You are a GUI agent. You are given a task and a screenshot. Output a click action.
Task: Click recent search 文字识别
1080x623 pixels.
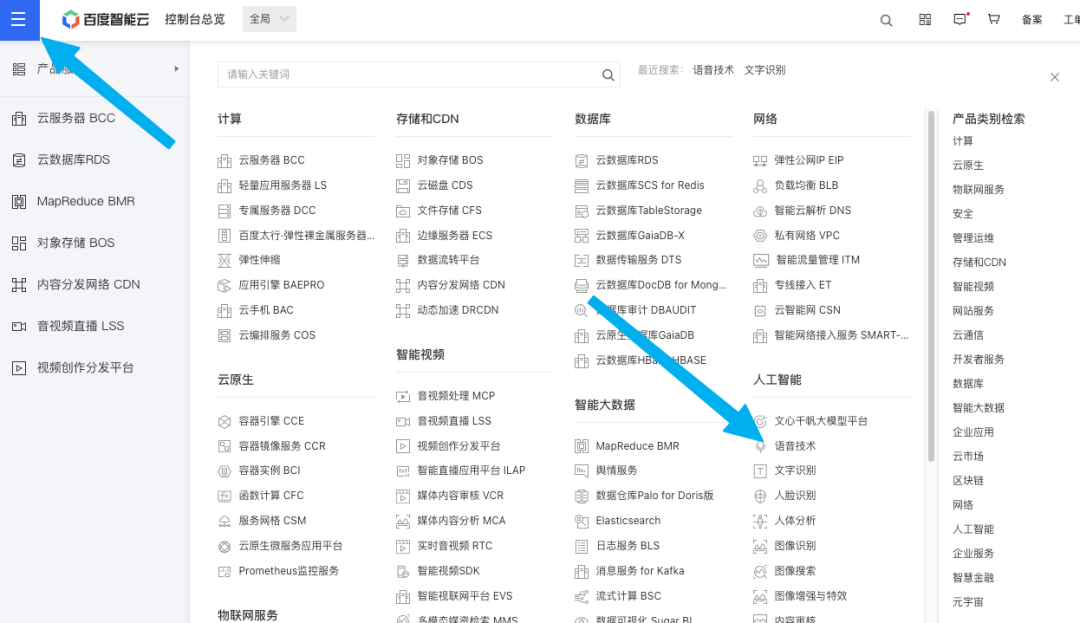765,70
